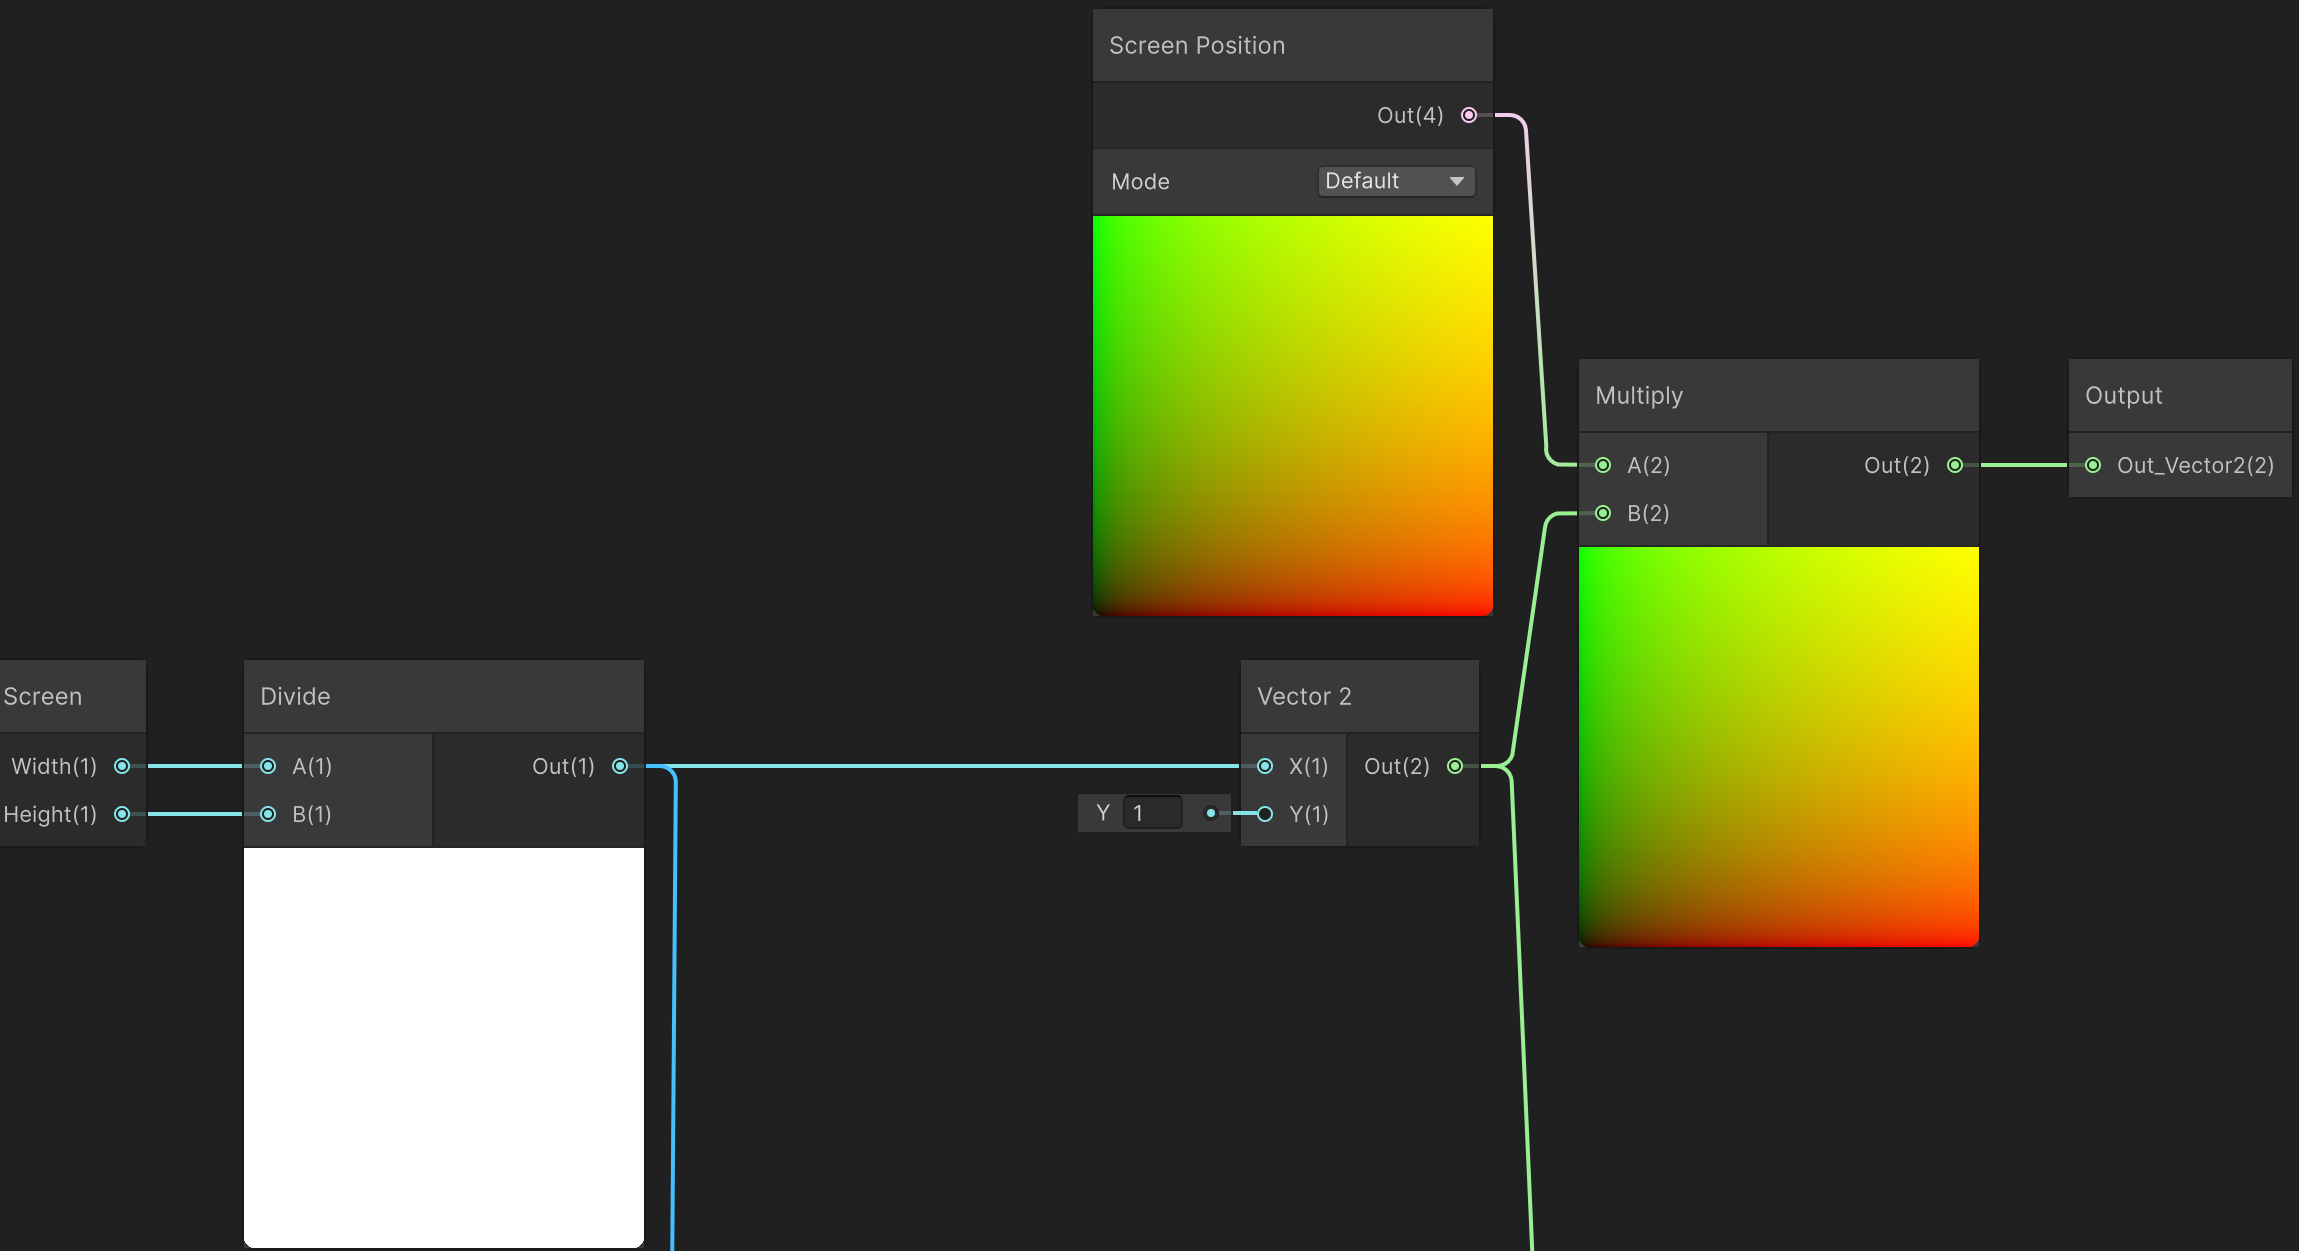The height and width of the screenshot is (1251, 2299).
Task: Click Screen node Height(1) output port
Action: [x=122, y=814]
